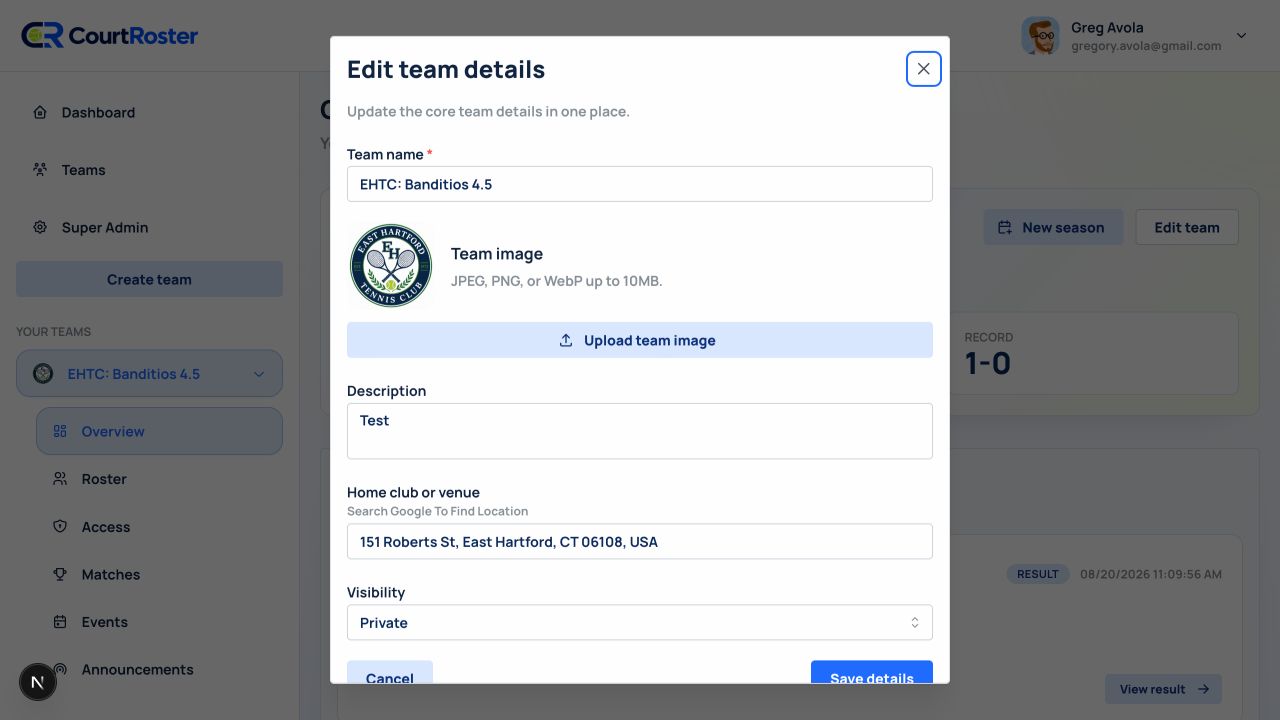Open the Super Admin menu item
Viewport: 1280px width, 720px height.
150,227
